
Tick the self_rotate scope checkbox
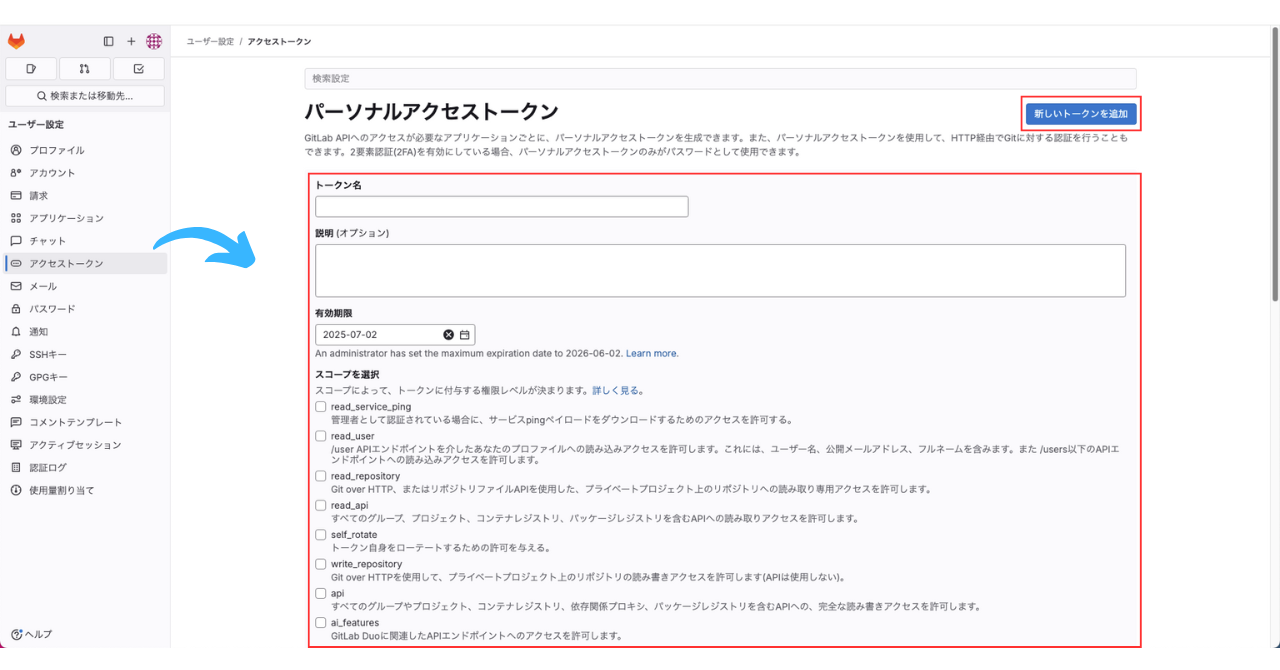[x=321, y=535]
